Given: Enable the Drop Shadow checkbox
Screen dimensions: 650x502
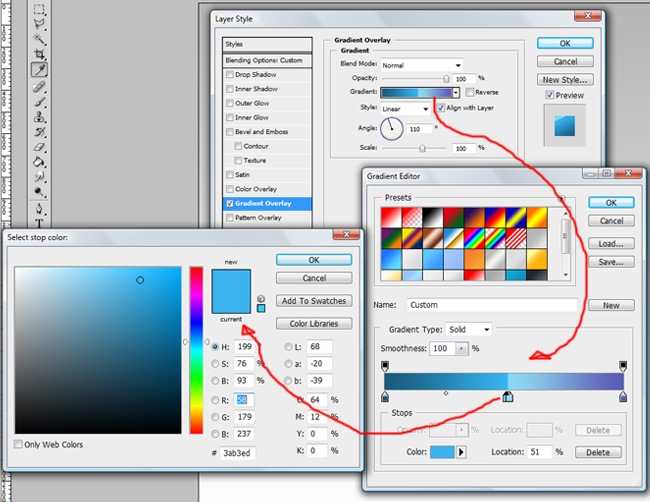Looking at the screenshot, I should coord(230,75).
